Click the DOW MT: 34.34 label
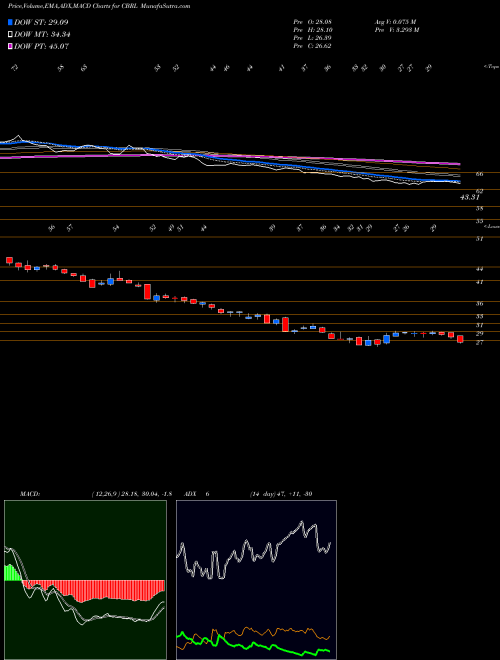The height and width of the screenshot is (660, 500). [x=42, y=35]
